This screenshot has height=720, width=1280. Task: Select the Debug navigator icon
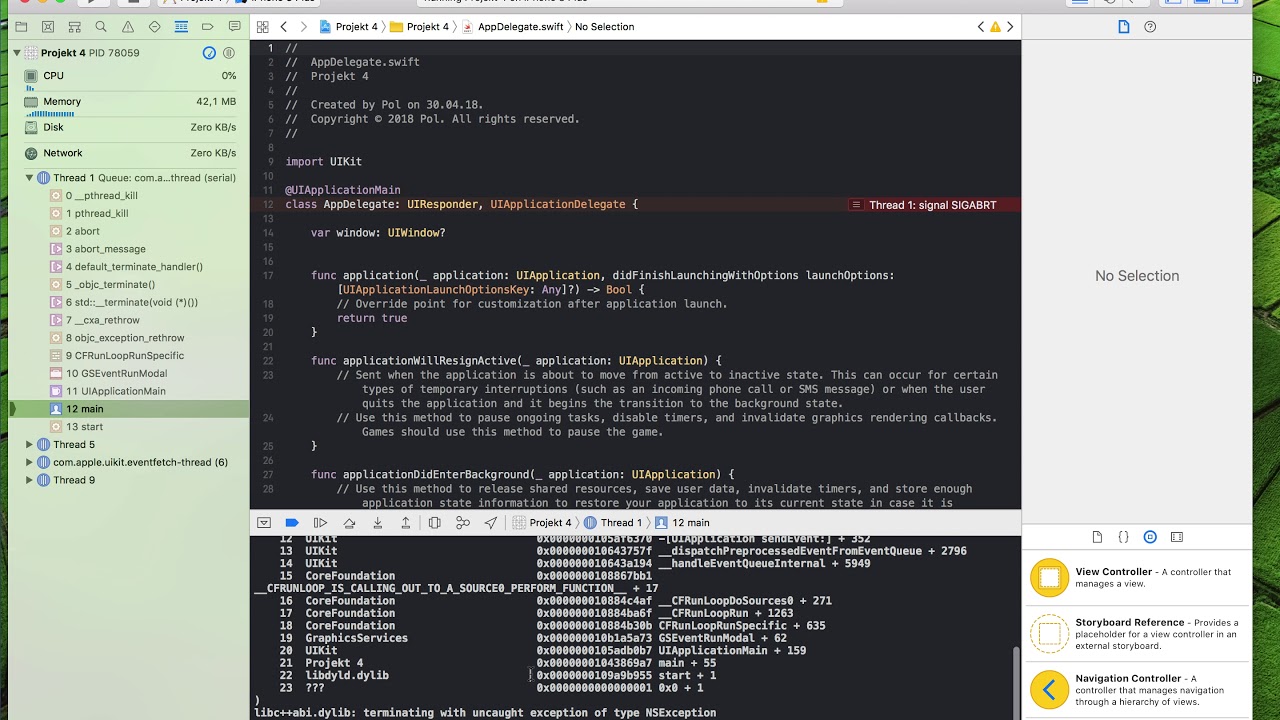click(181, 27)
